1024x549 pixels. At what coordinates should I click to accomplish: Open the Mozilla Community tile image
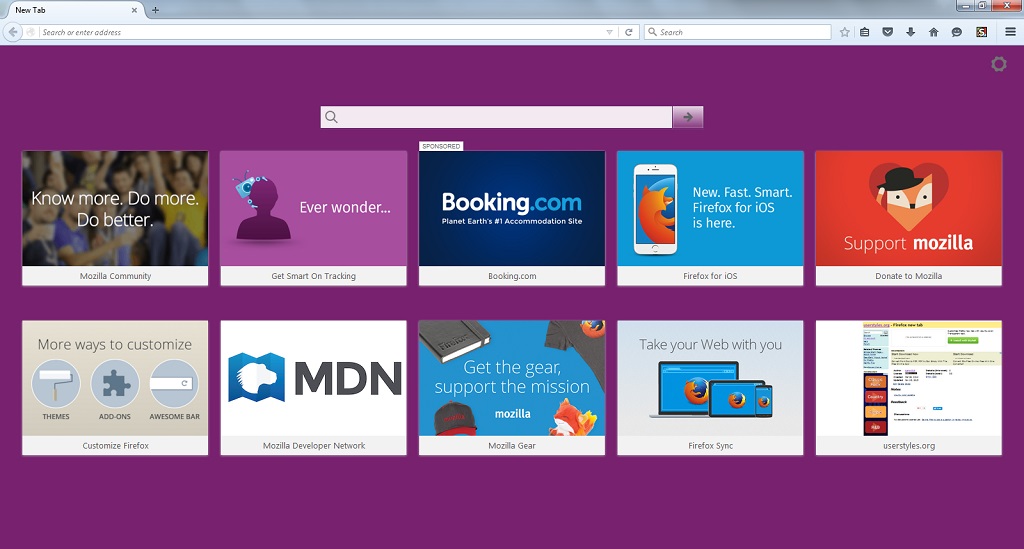(115, 208)
